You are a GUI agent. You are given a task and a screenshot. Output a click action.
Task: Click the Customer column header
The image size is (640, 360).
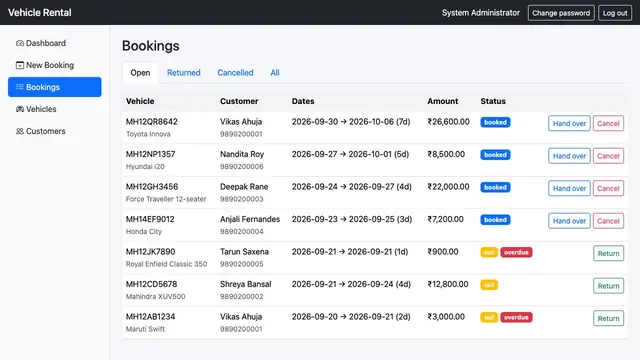click(x=239, y=101)
